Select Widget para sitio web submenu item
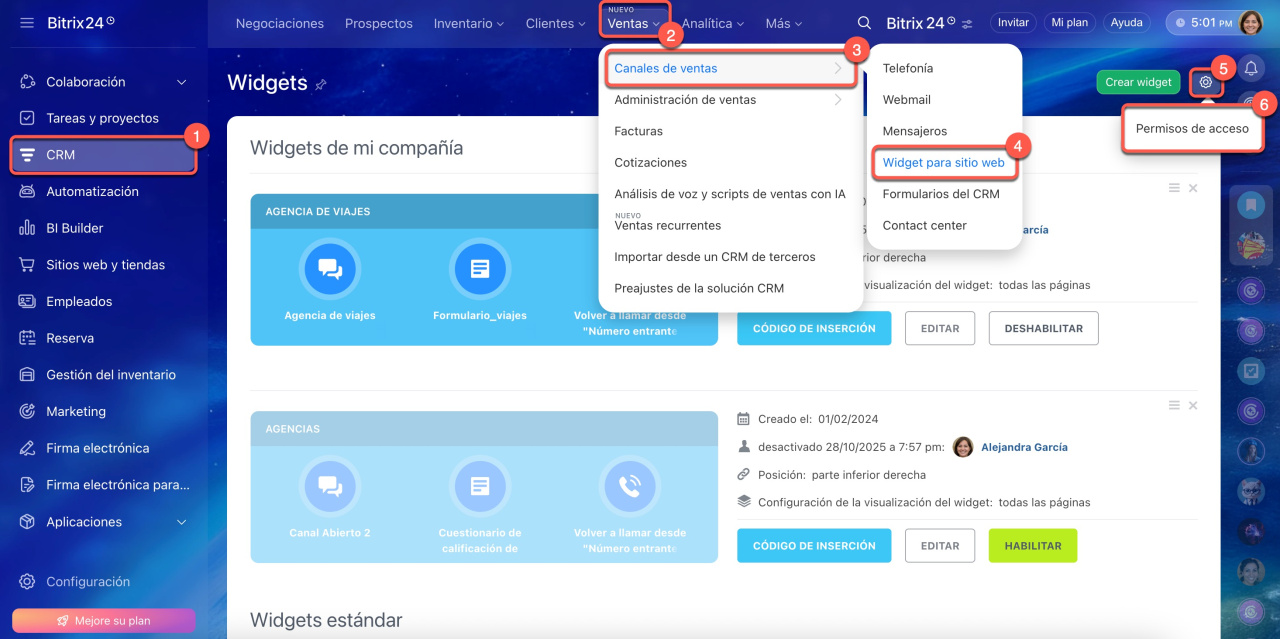The image size is (1280, 639). tap(943, 163)
